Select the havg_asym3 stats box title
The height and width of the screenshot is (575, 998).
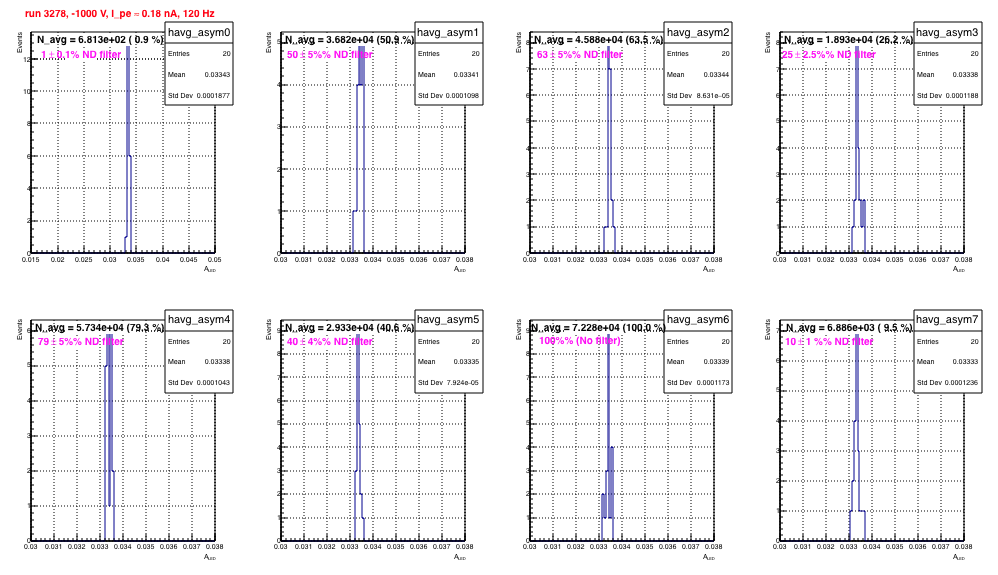(947, 32)
